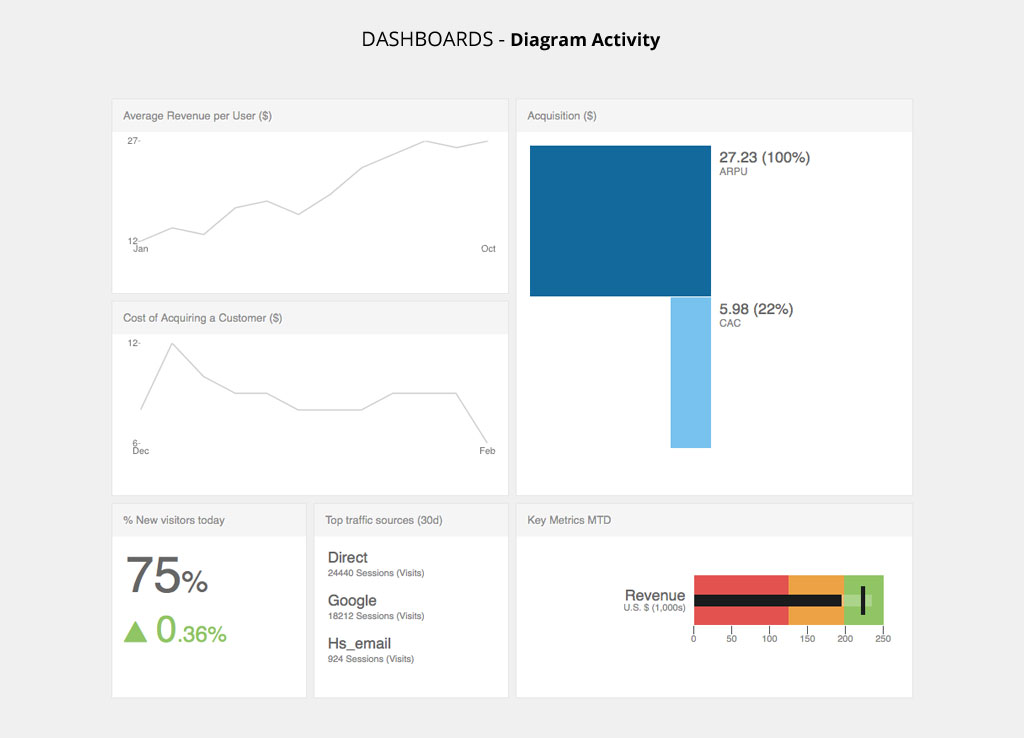The height and width of the screenshot is (738, 1024).
Task: Click the % New visitors today header
Action: point(174,520)
